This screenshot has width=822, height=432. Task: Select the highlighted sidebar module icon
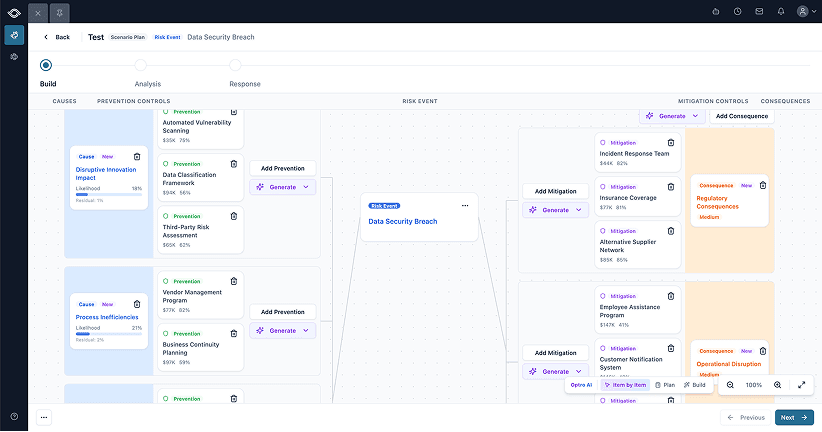click(14, 35)
